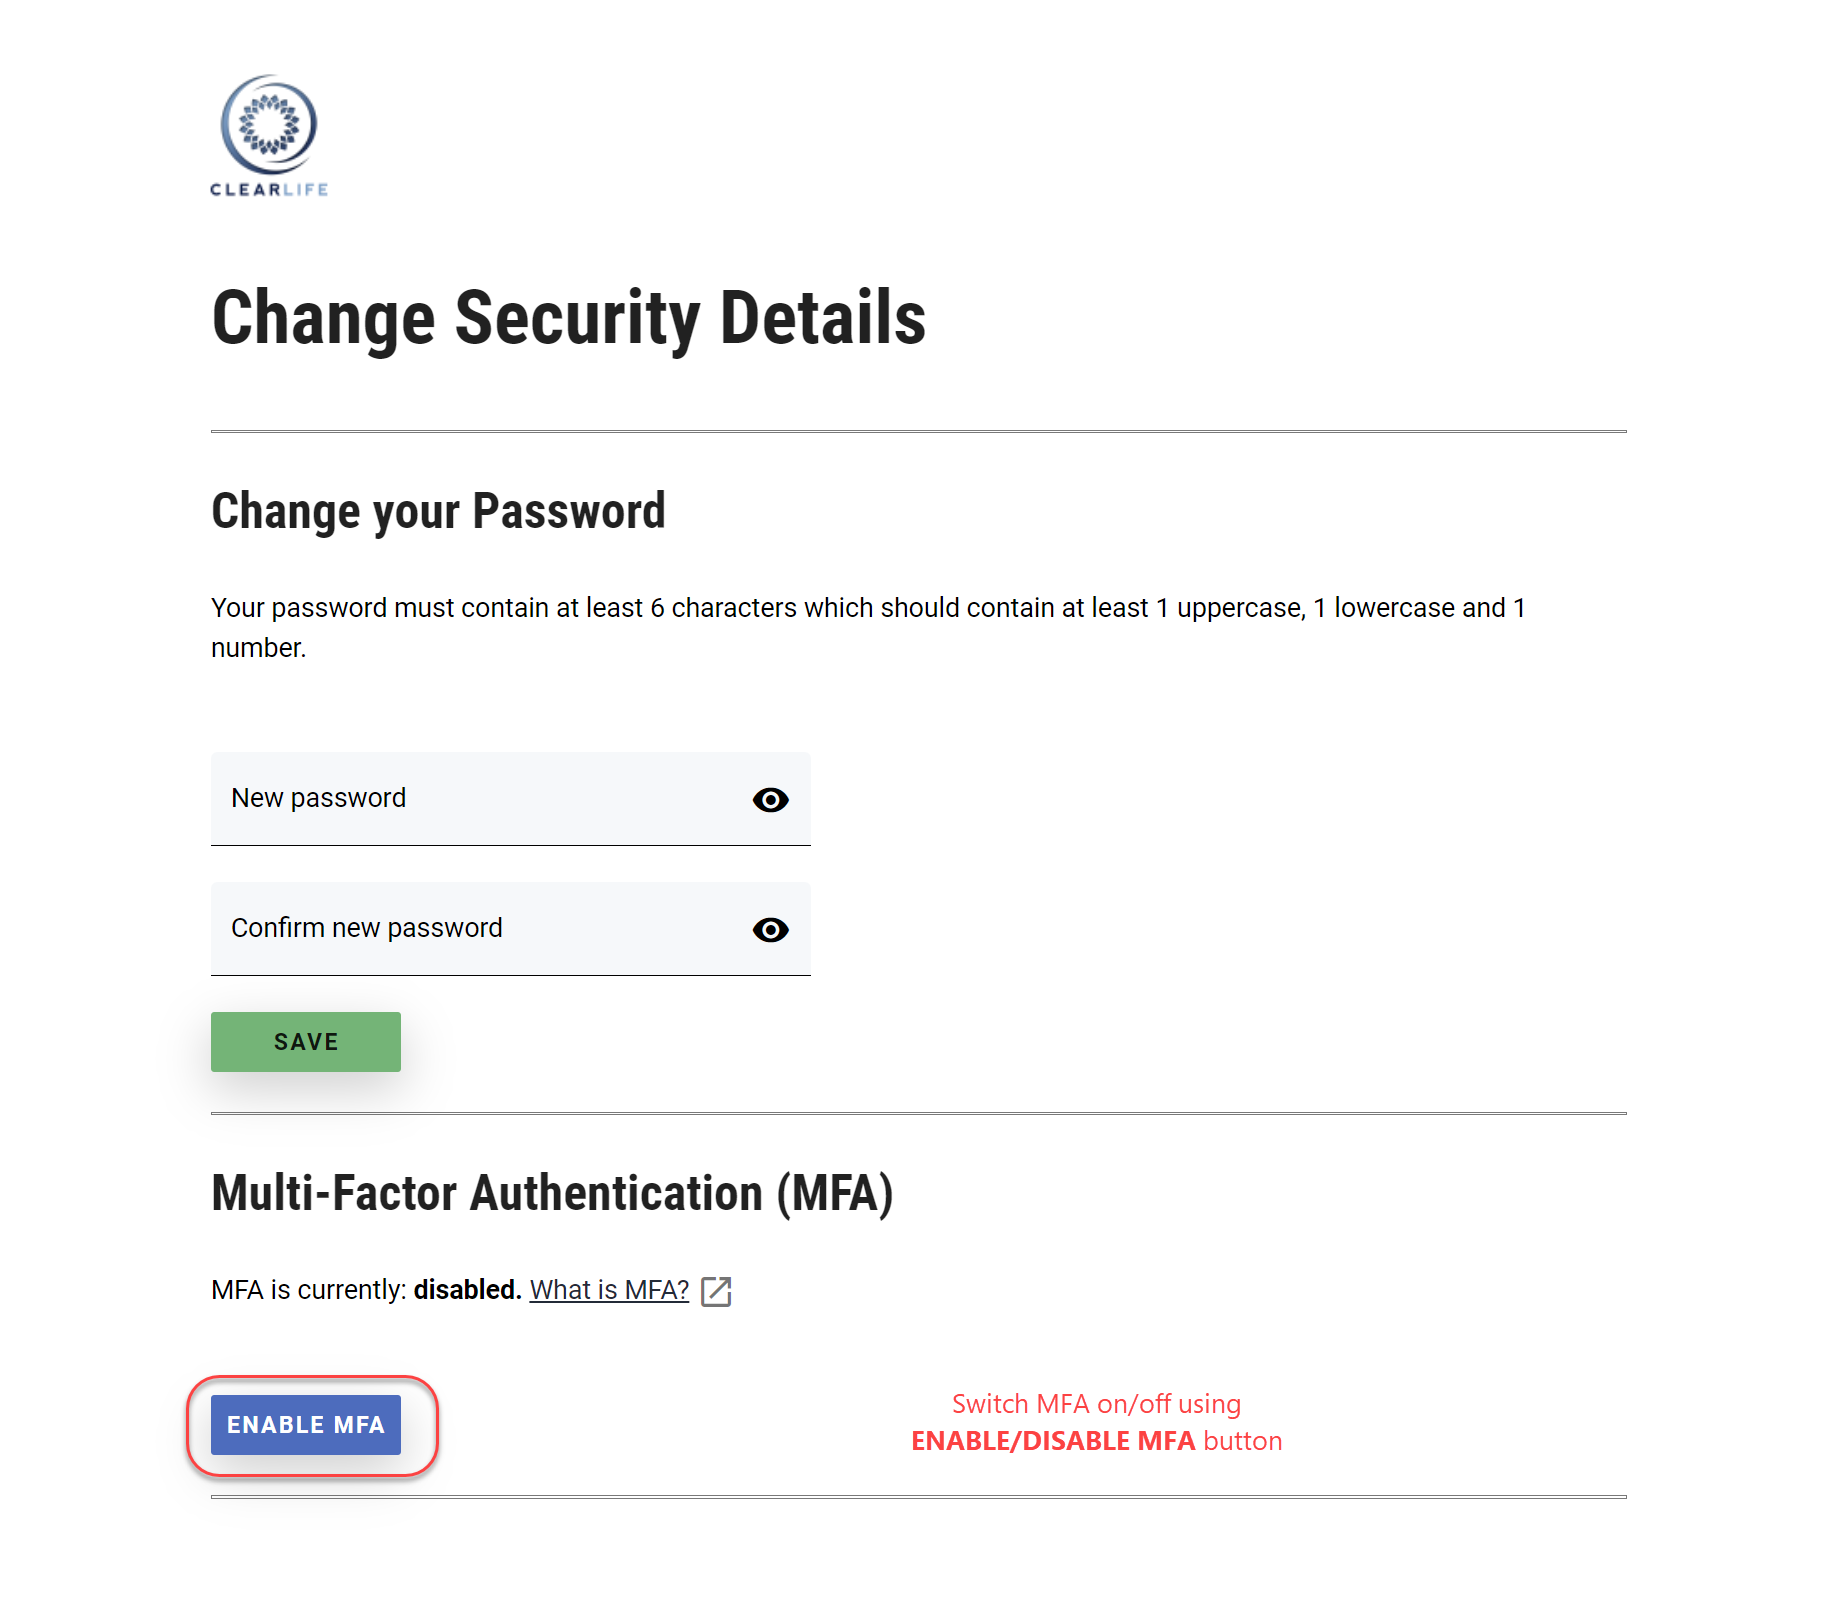Click the ClearLife logo emblem
This screenshot has width=1827, height=1607.
point(269,125)
